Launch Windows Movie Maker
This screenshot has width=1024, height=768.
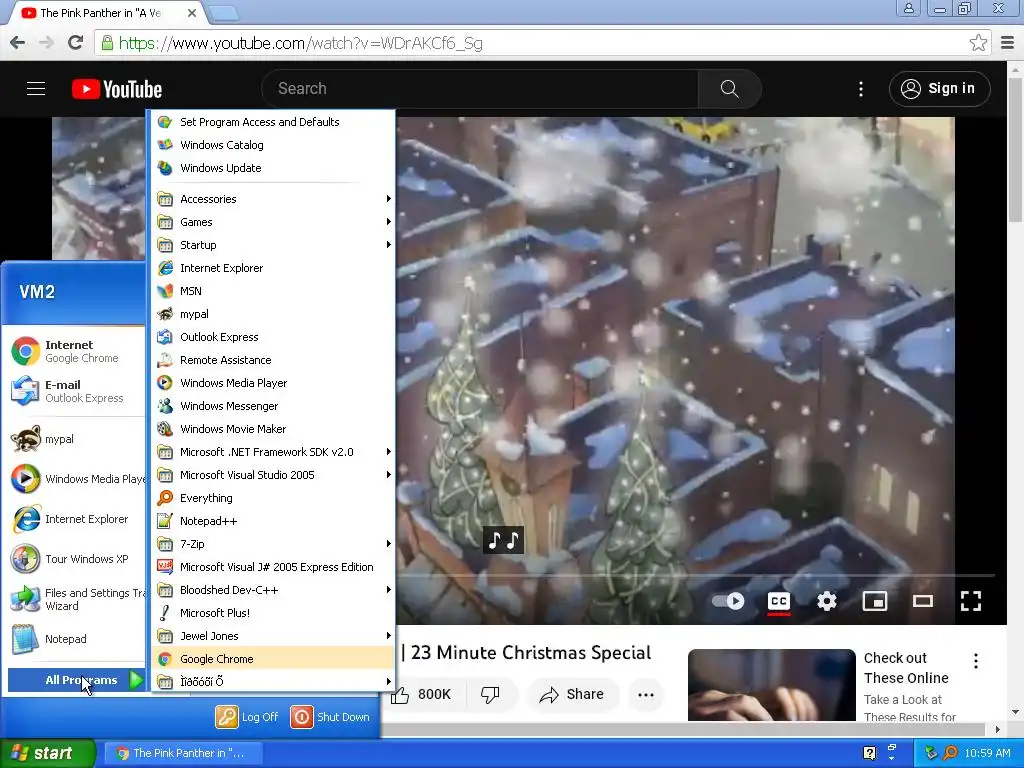pyautogui.click(x=273, y=429)
